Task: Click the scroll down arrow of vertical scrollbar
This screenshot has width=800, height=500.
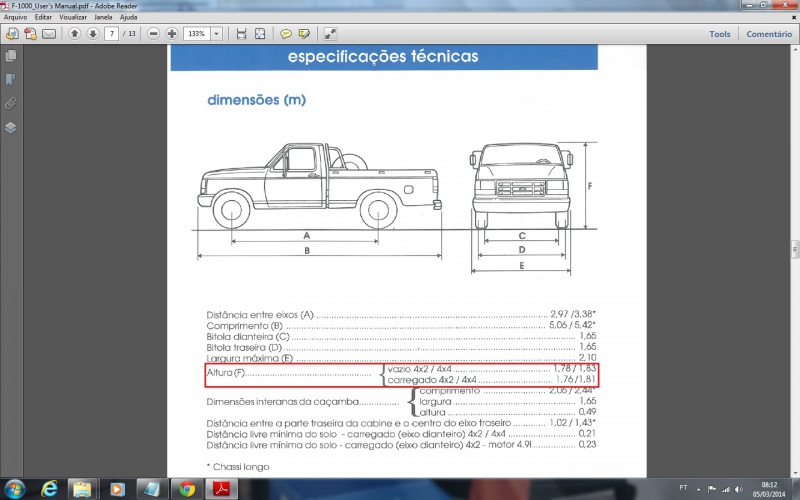Action: point(795,473)
